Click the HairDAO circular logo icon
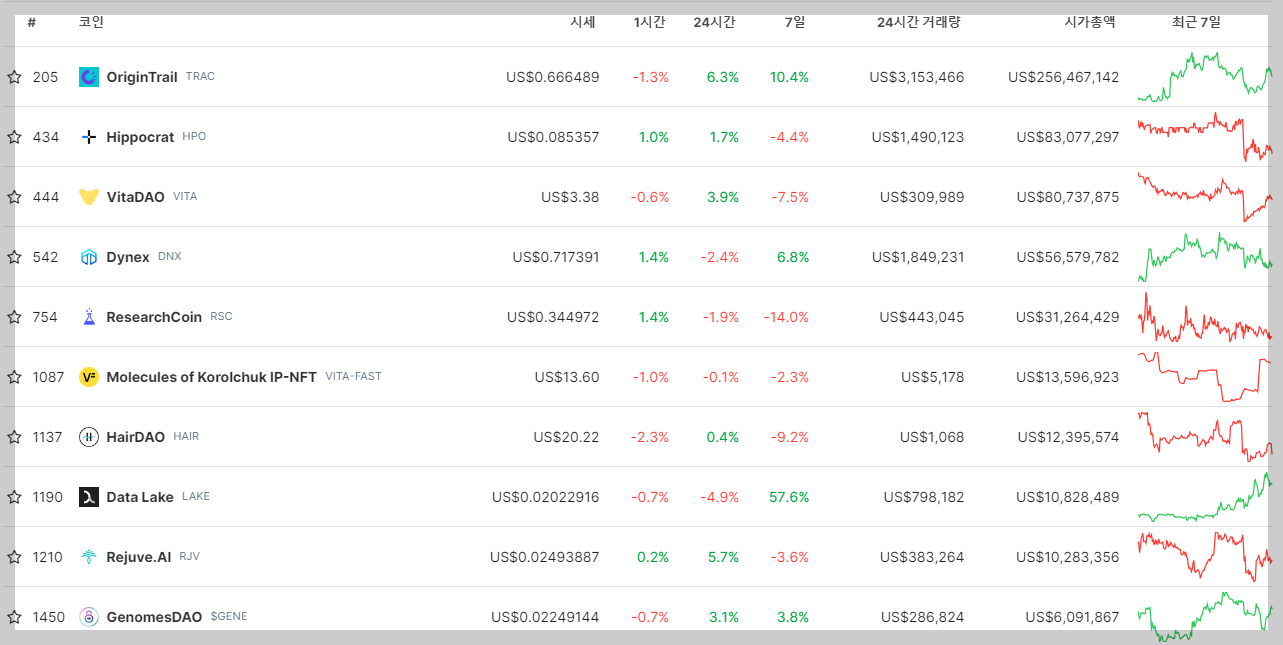The width and height of the screenshot is (1283, 645). [x=89, y=437]
